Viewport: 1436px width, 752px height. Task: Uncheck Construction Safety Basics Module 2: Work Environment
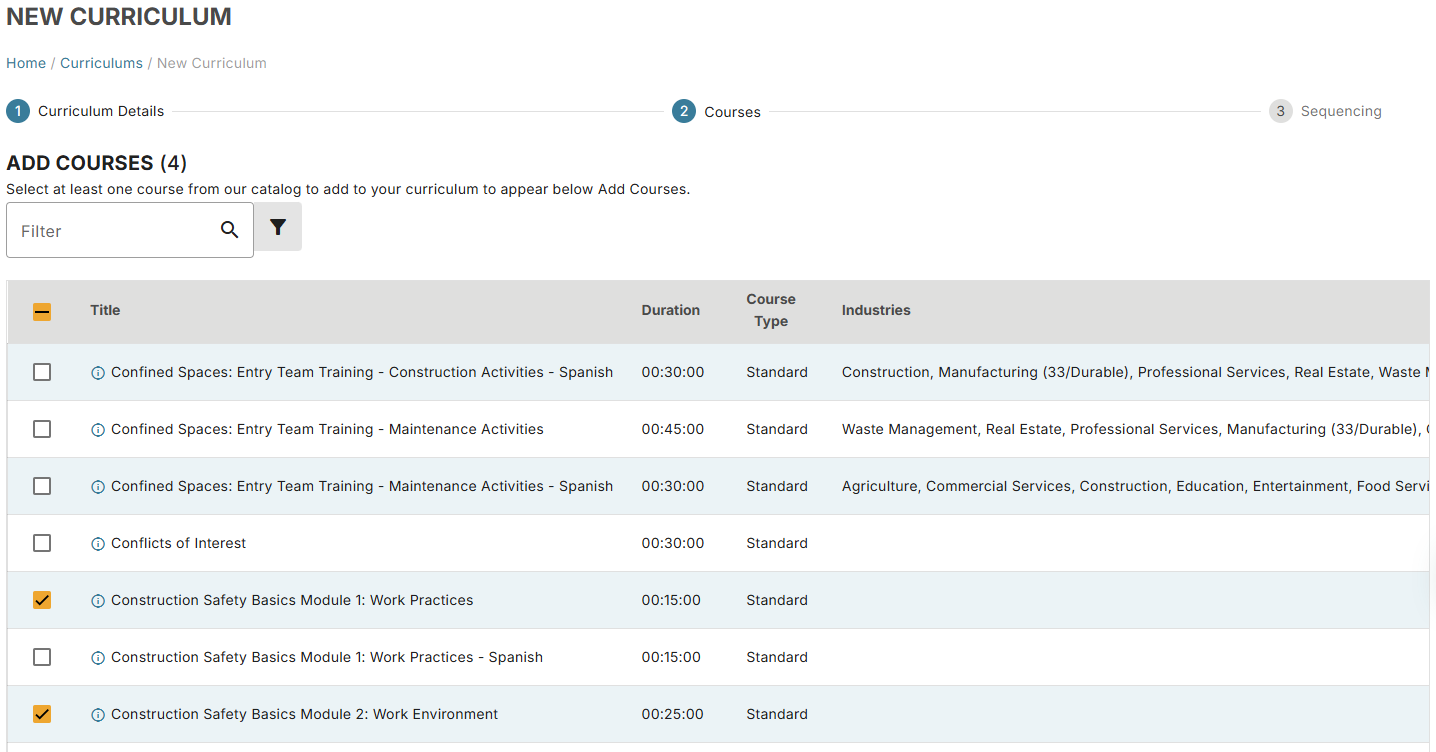click(x=42, y=714)
